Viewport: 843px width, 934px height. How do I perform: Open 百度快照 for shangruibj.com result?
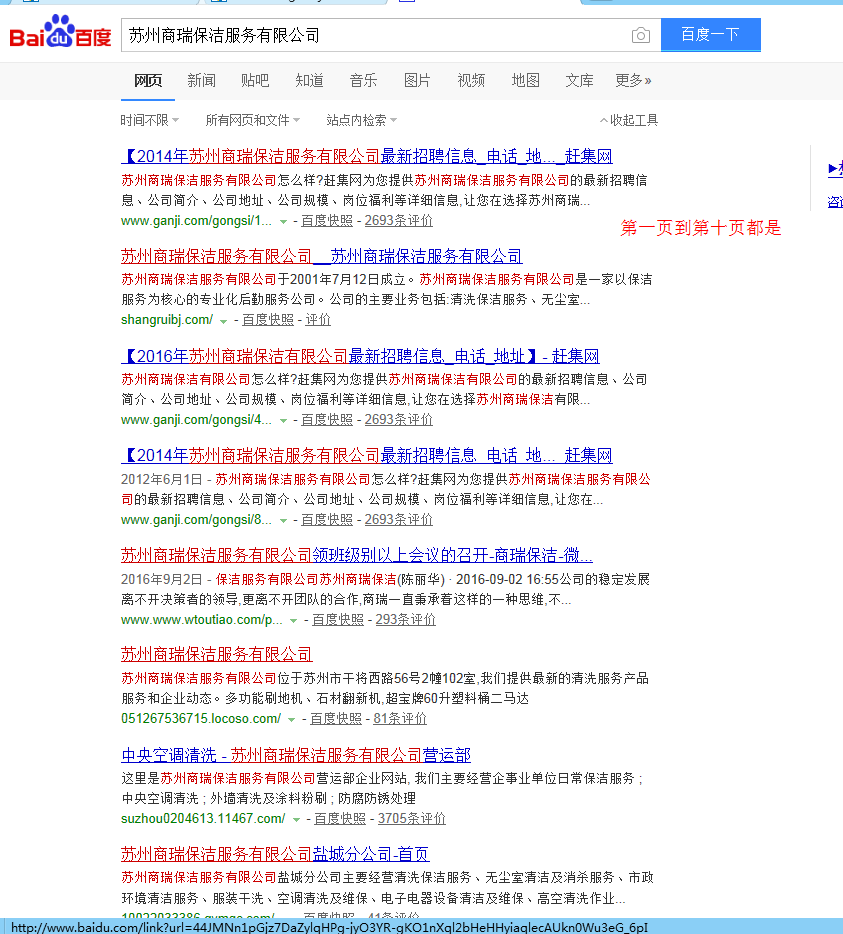pyautogui.click(x=268, y=320)
